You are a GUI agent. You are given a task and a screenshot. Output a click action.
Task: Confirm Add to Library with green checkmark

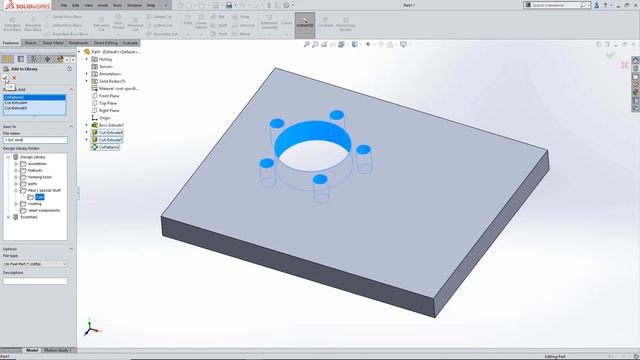pos(5,78)
